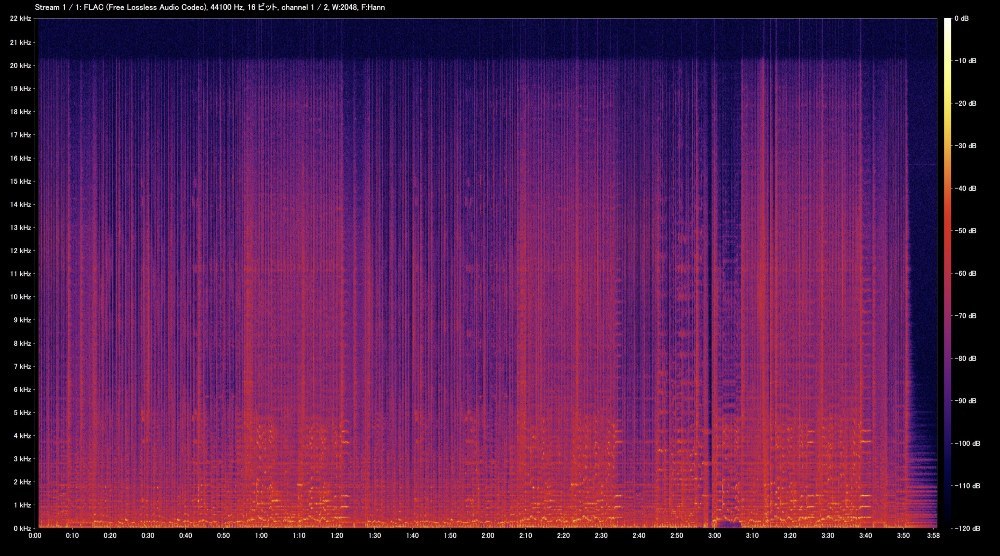Click the "11 kHz" frequency label
Screen dimensions: 1000x556
(20, 274)
